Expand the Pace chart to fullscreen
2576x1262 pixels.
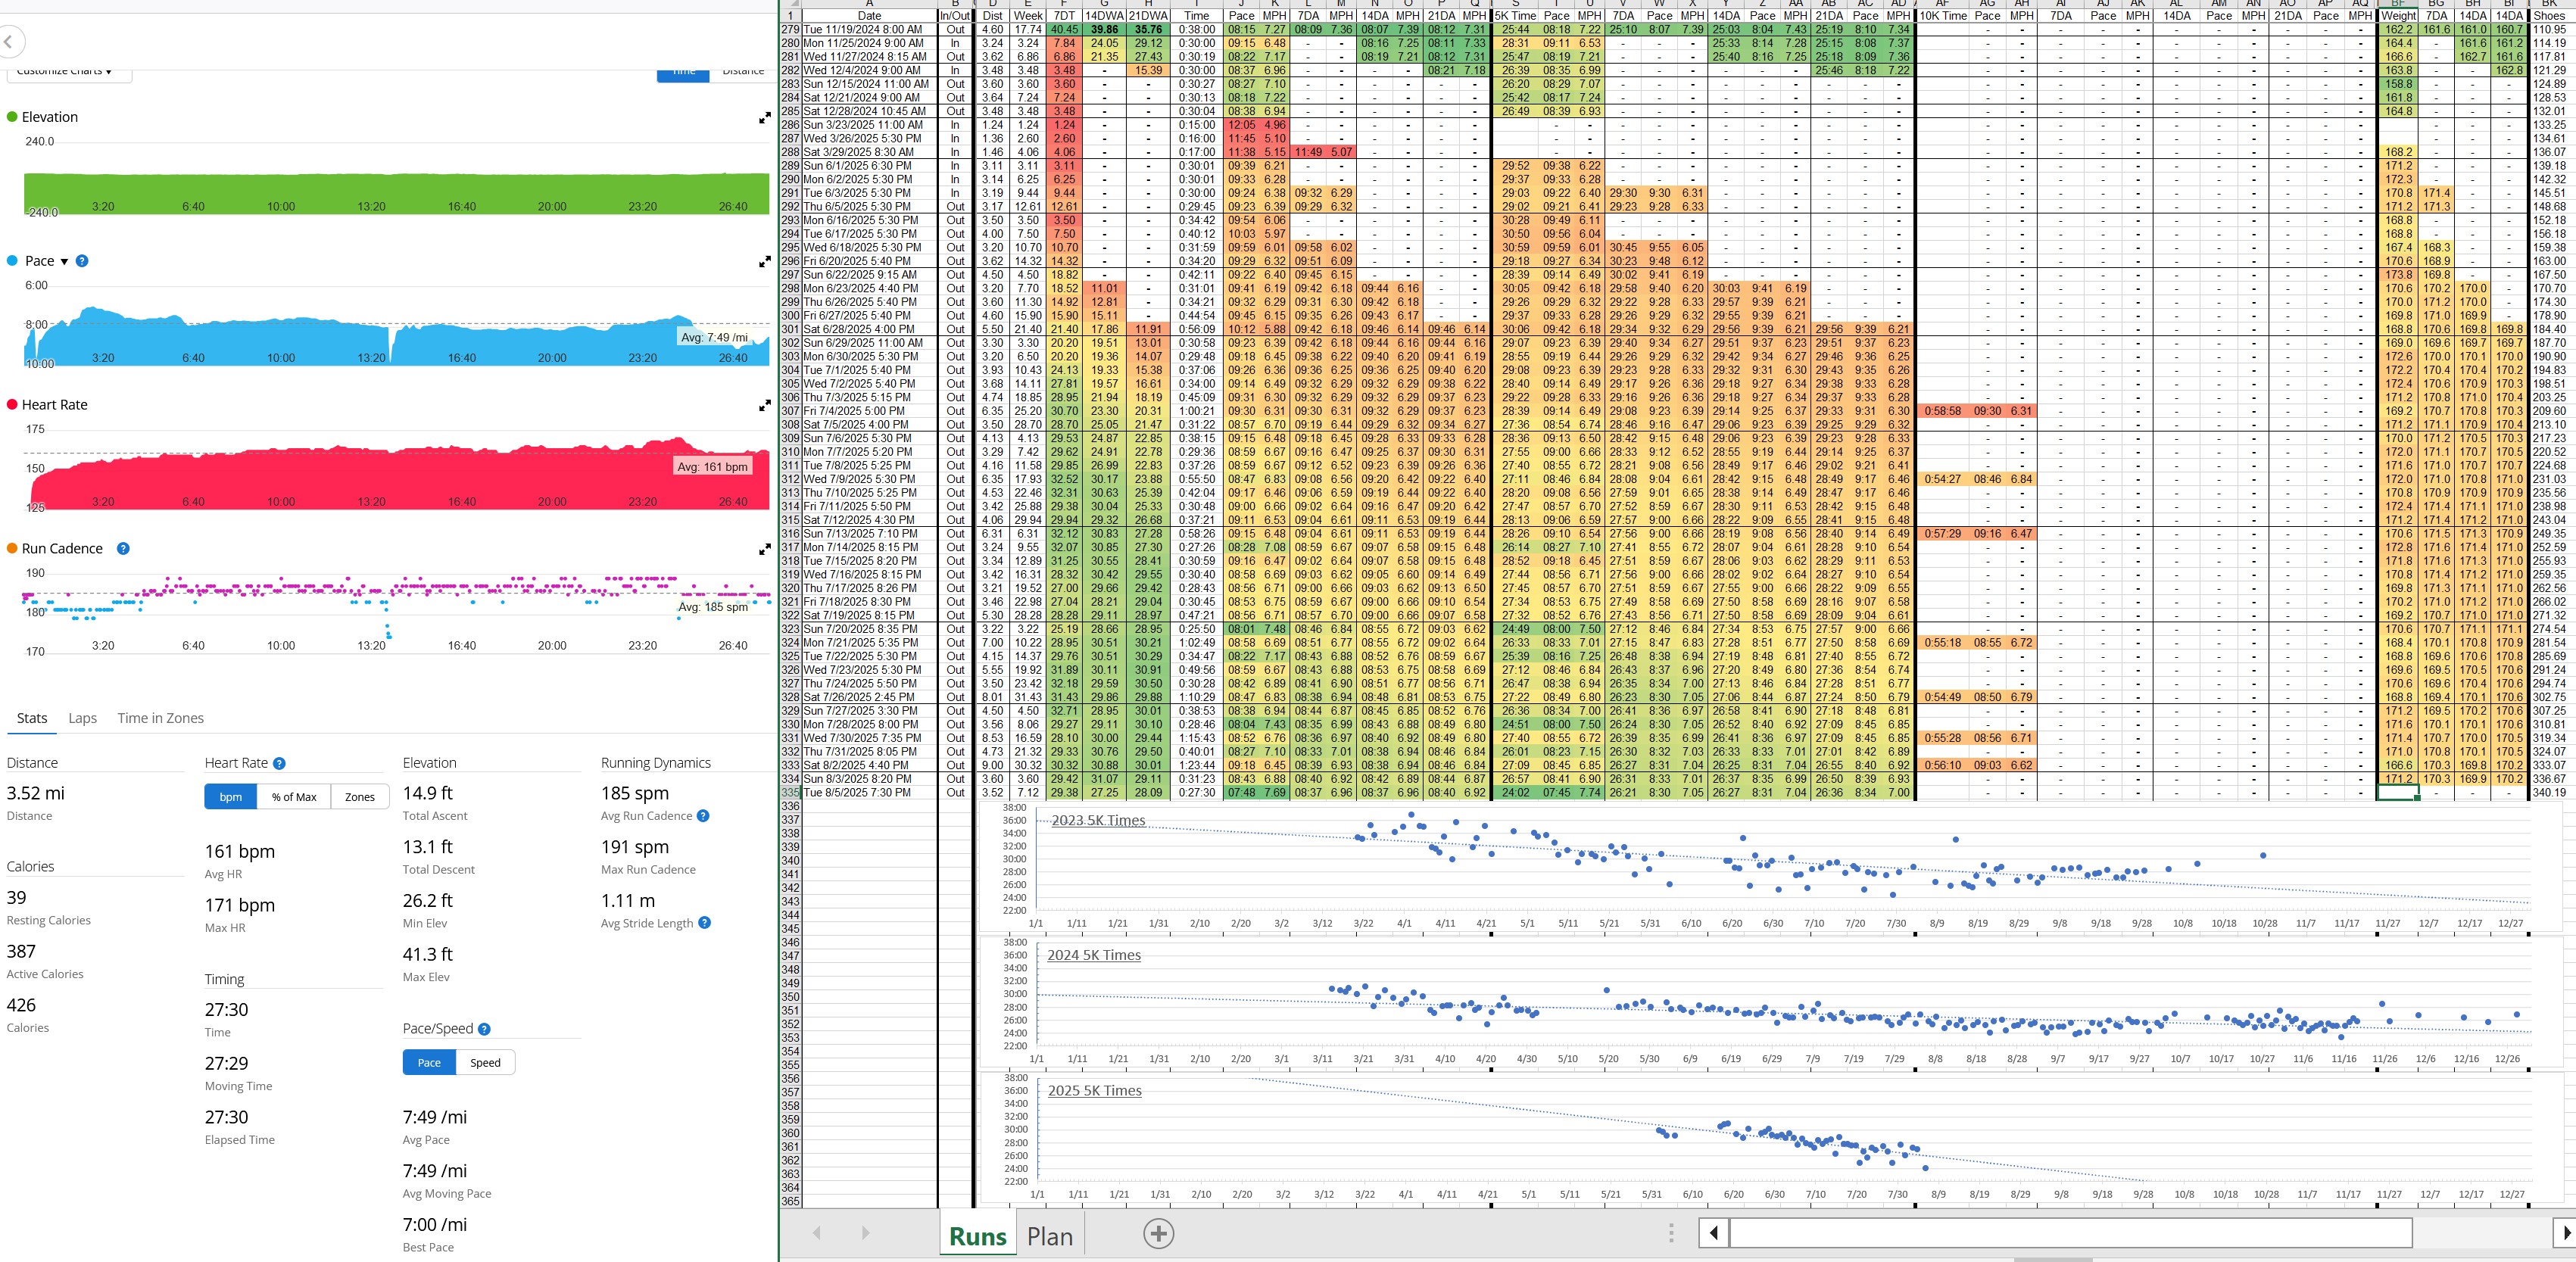[764, 262]
